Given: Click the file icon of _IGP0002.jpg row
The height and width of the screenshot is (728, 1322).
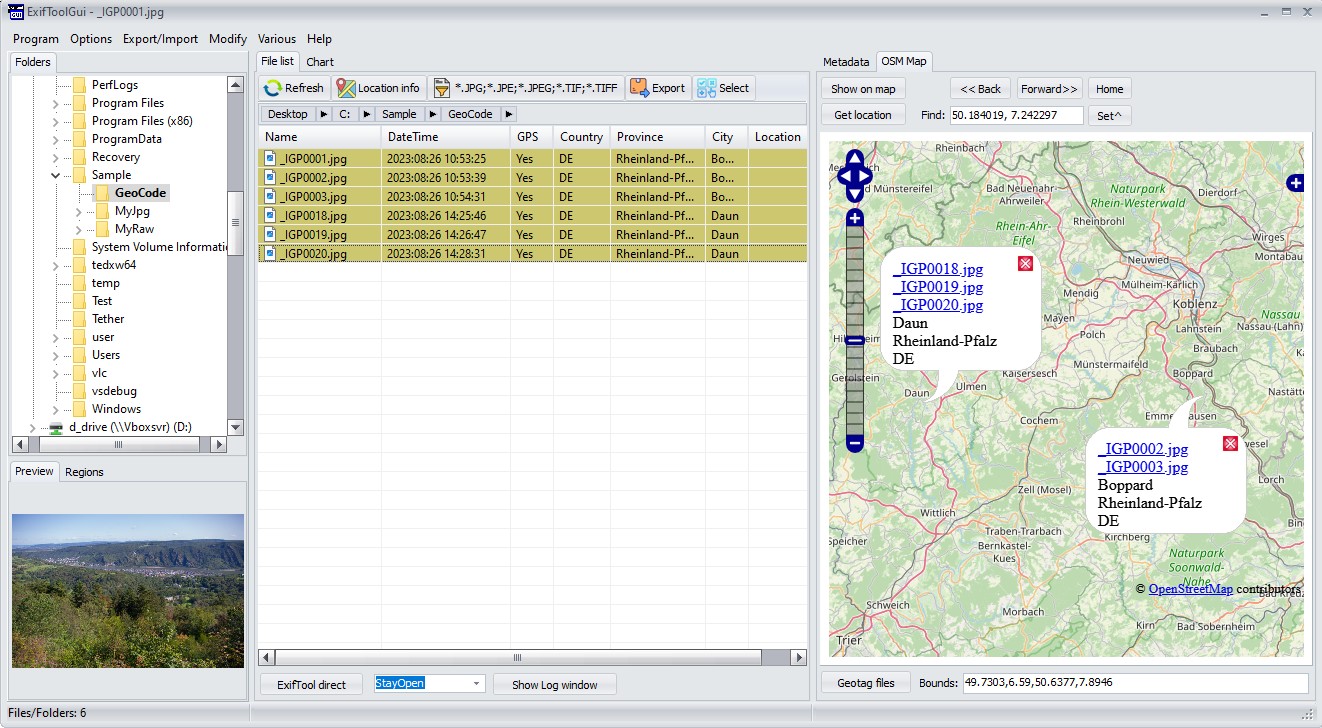Looking at the screenshot, I should point(269,177).
